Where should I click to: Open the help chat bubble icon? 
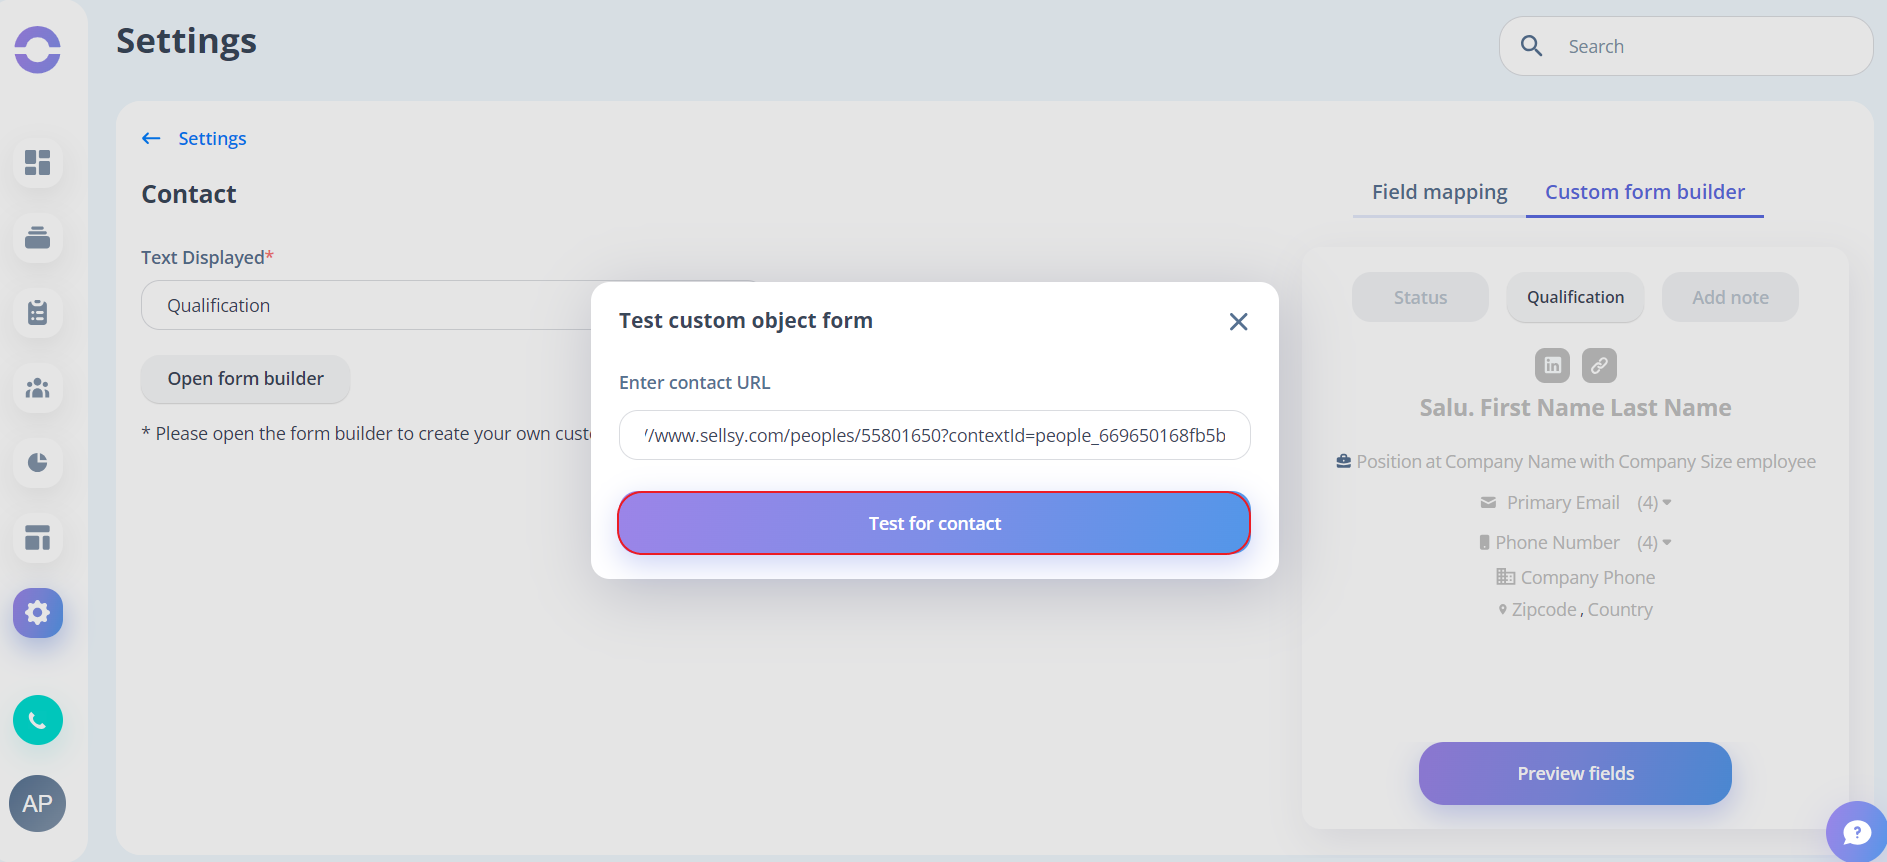click(x=1857, y=832)
